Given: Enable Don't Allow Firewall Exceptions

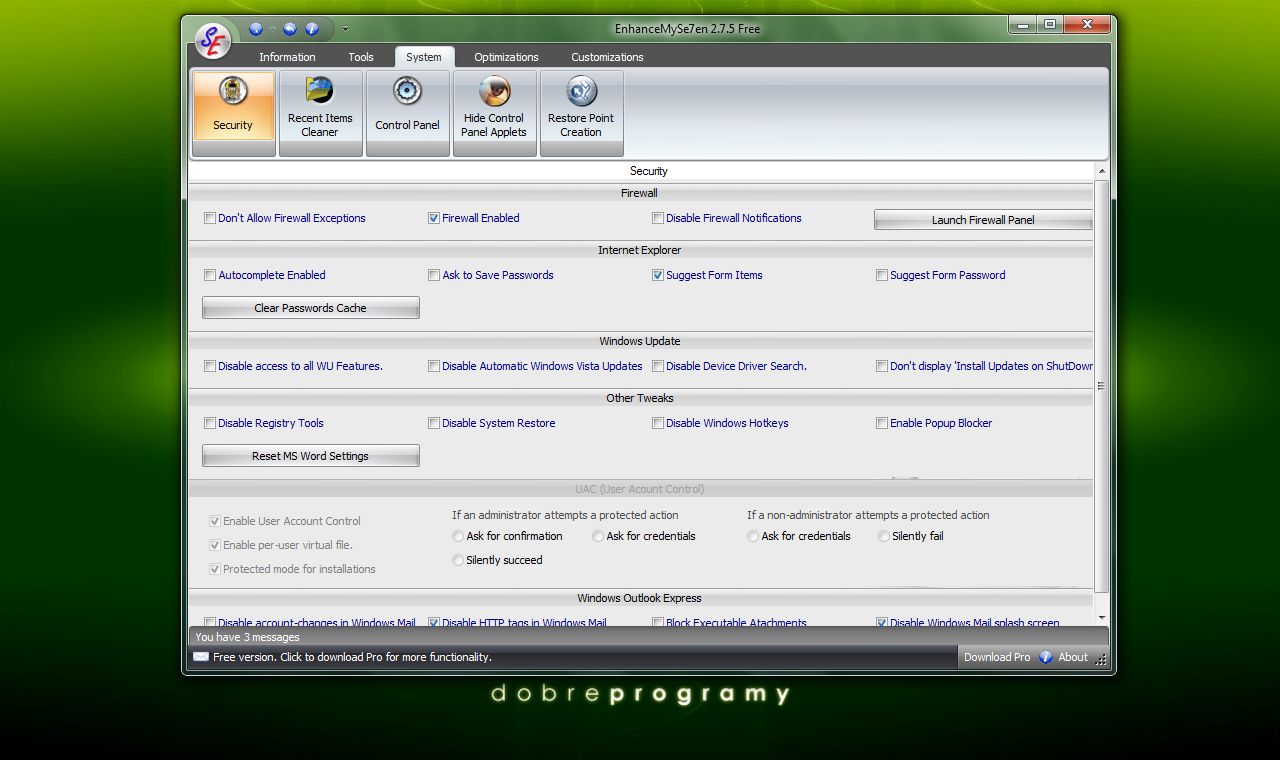Looking at the screenshot, I should (210, 218).
